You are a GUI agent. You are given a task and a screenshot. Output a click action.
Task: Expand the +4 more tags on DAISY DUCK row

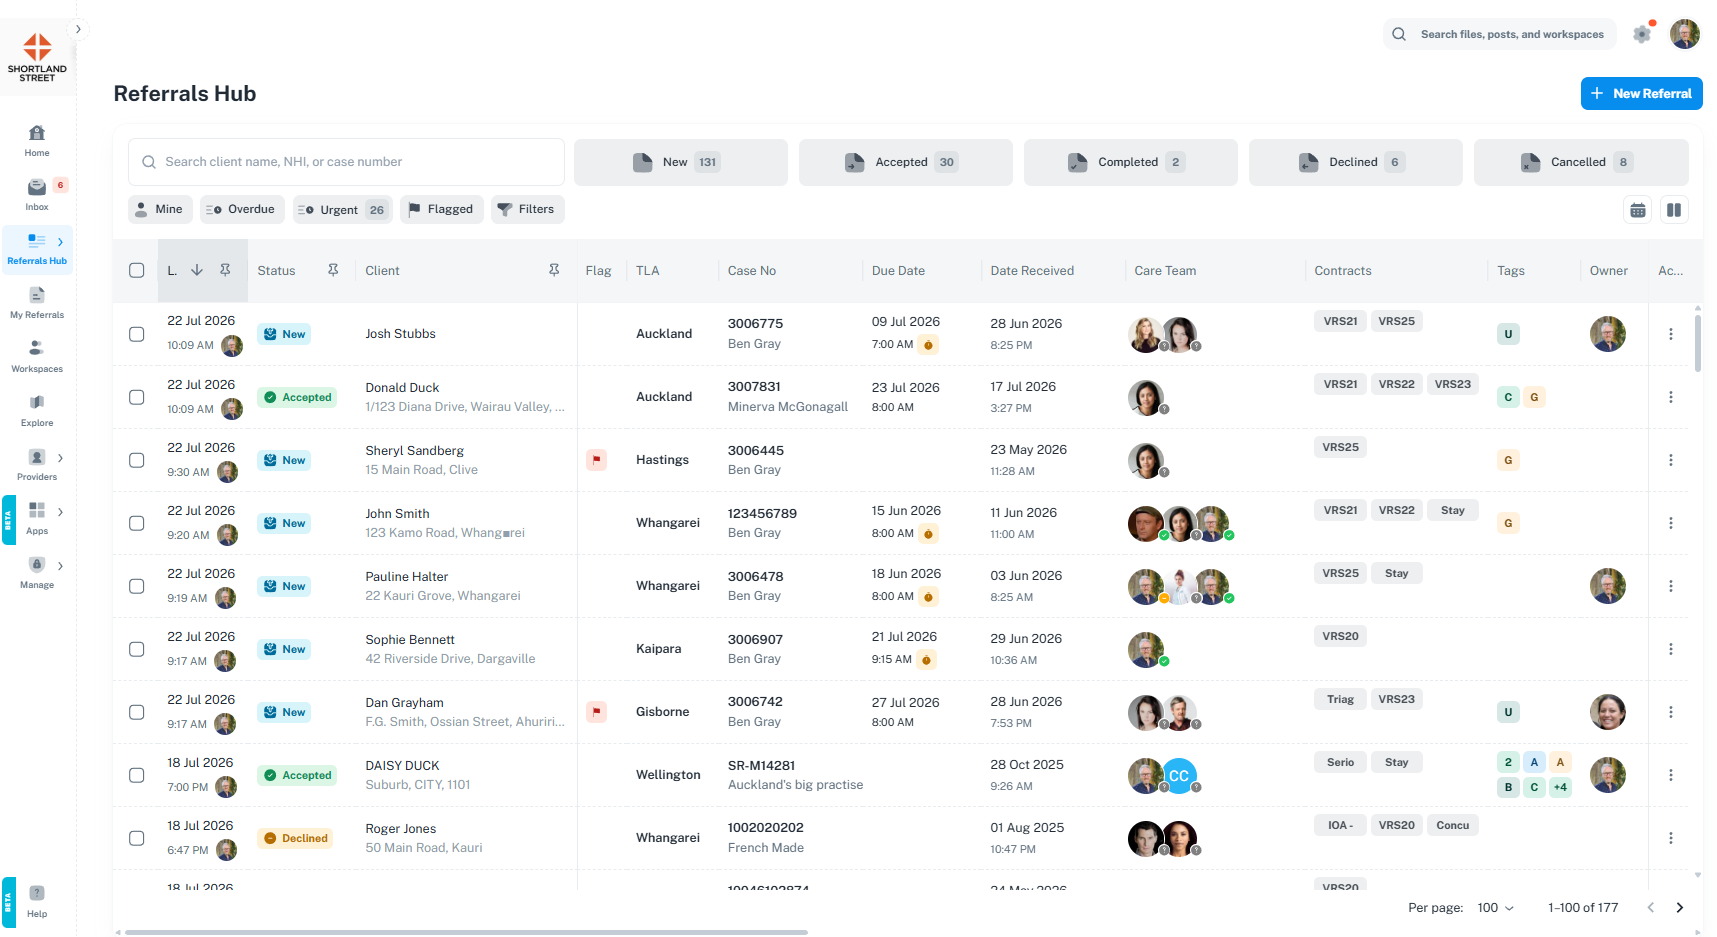click(x=1560, y=787)
